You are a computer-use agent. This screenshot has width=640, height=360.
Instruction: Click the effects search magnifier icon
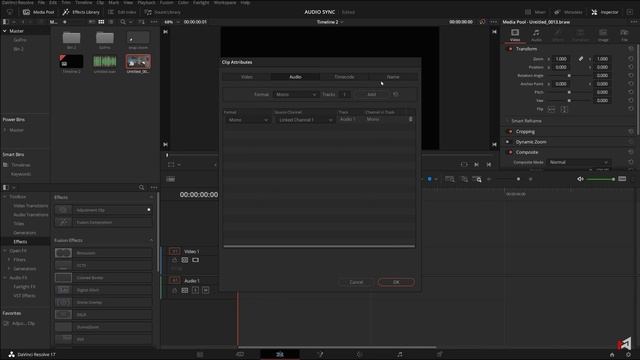pos(142,187)
